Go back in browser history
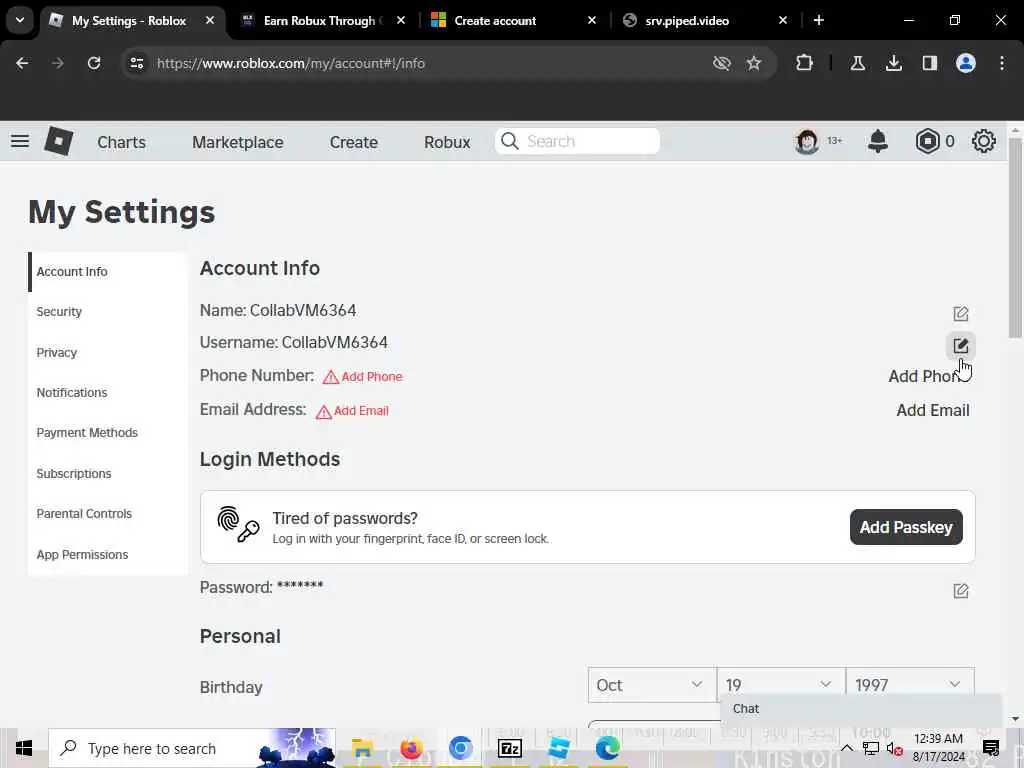 coord(22,63)
